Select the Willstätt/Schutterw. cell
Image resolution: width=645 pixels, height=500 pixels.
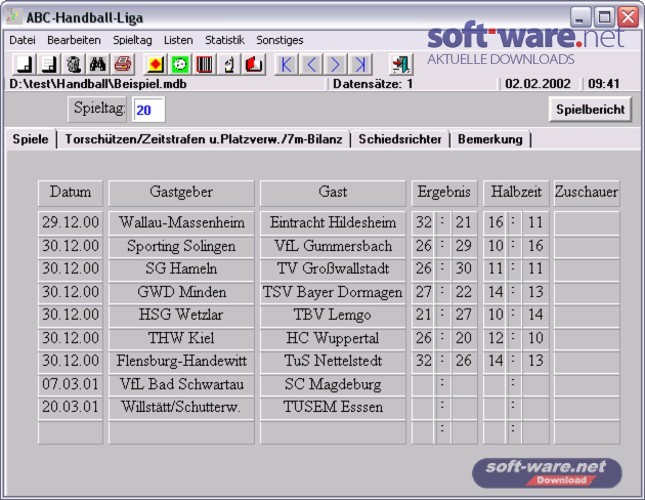point(181,407)
